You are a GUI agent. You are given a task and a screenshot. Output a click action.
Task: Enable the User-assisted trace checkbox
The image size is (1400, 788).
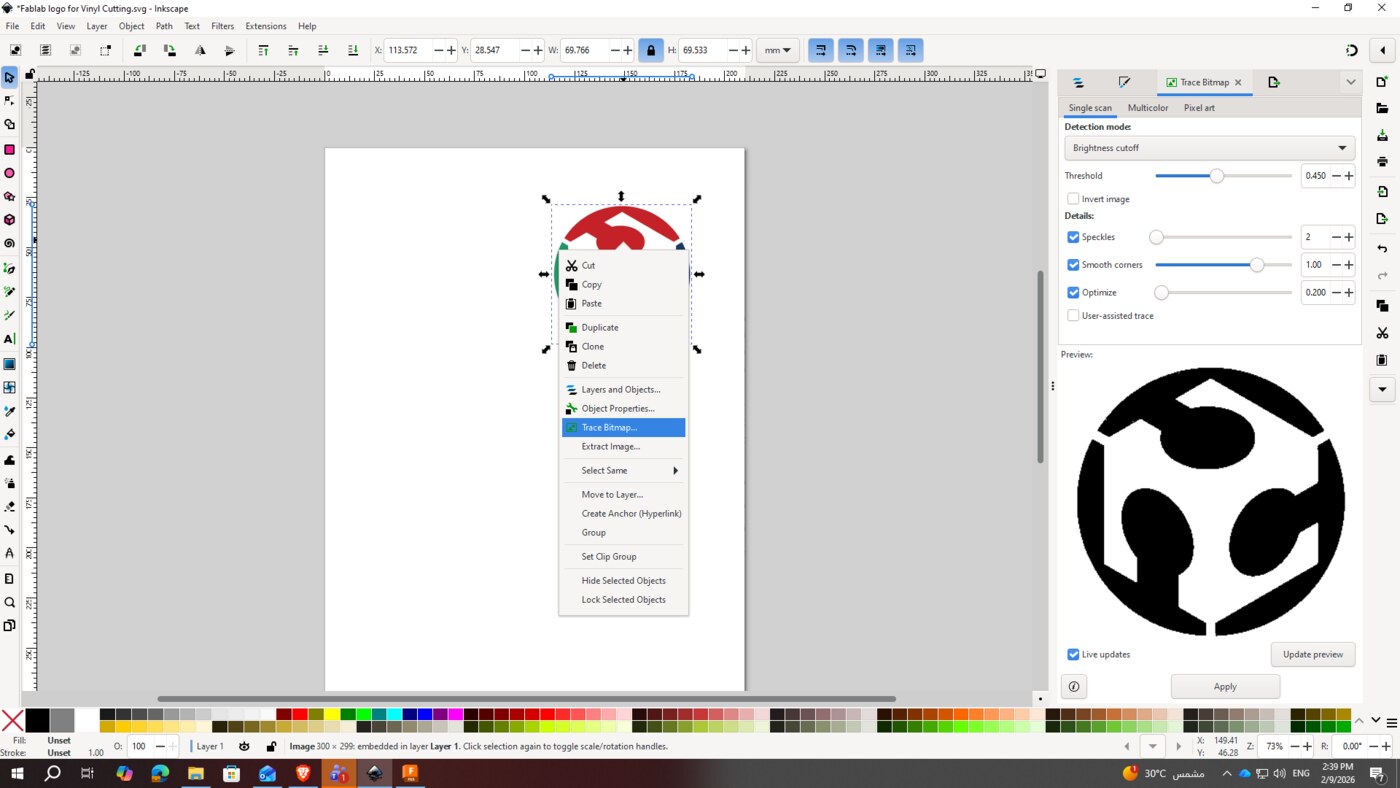click(x=1073, y=316)
